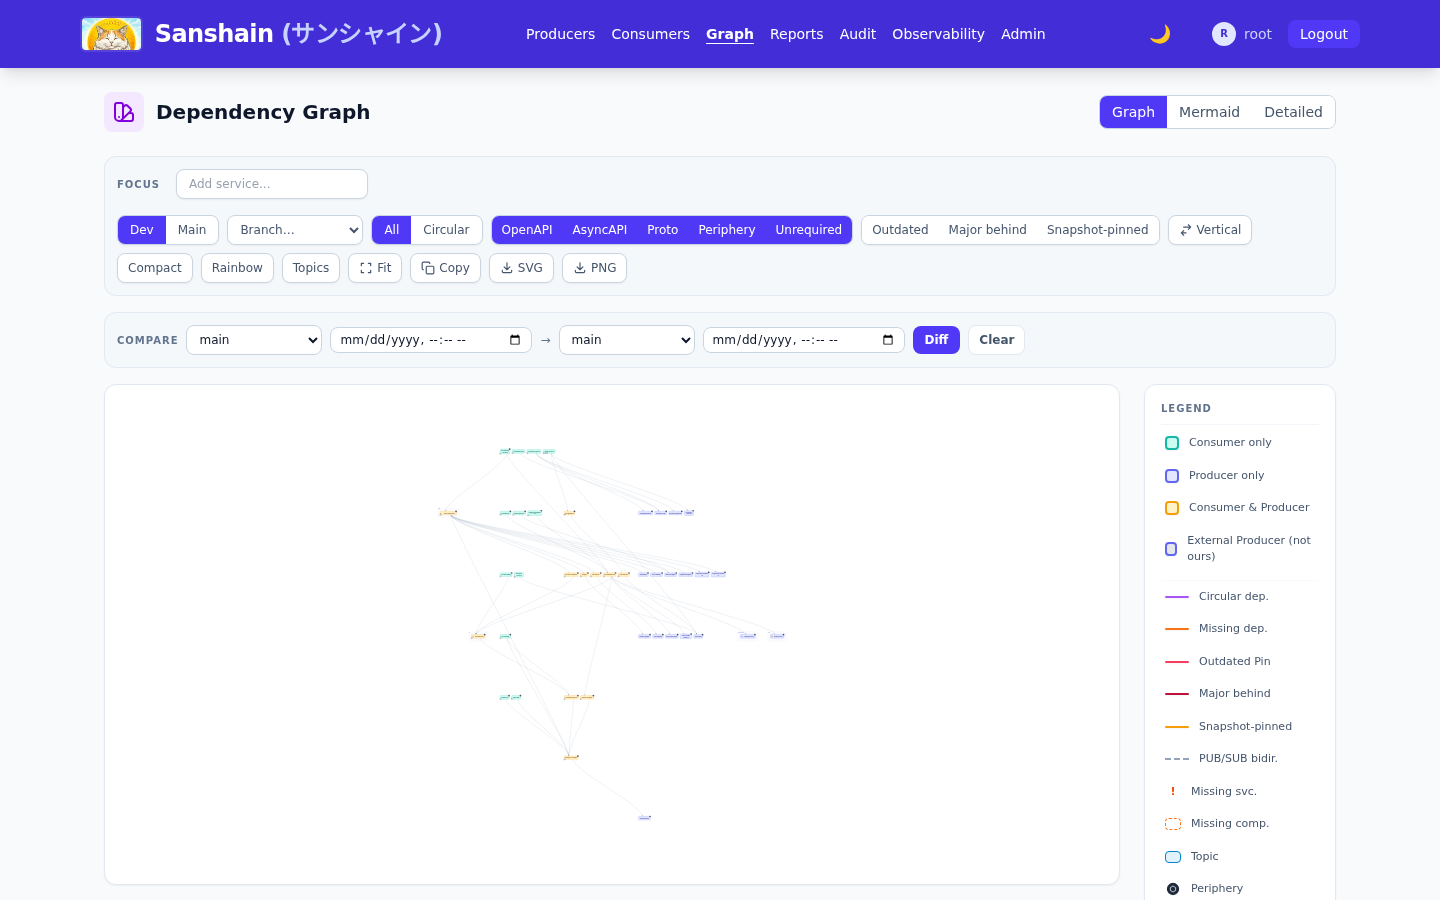
Task: Click the Periphery legend icon
Action: click(x=1173, y=889)
